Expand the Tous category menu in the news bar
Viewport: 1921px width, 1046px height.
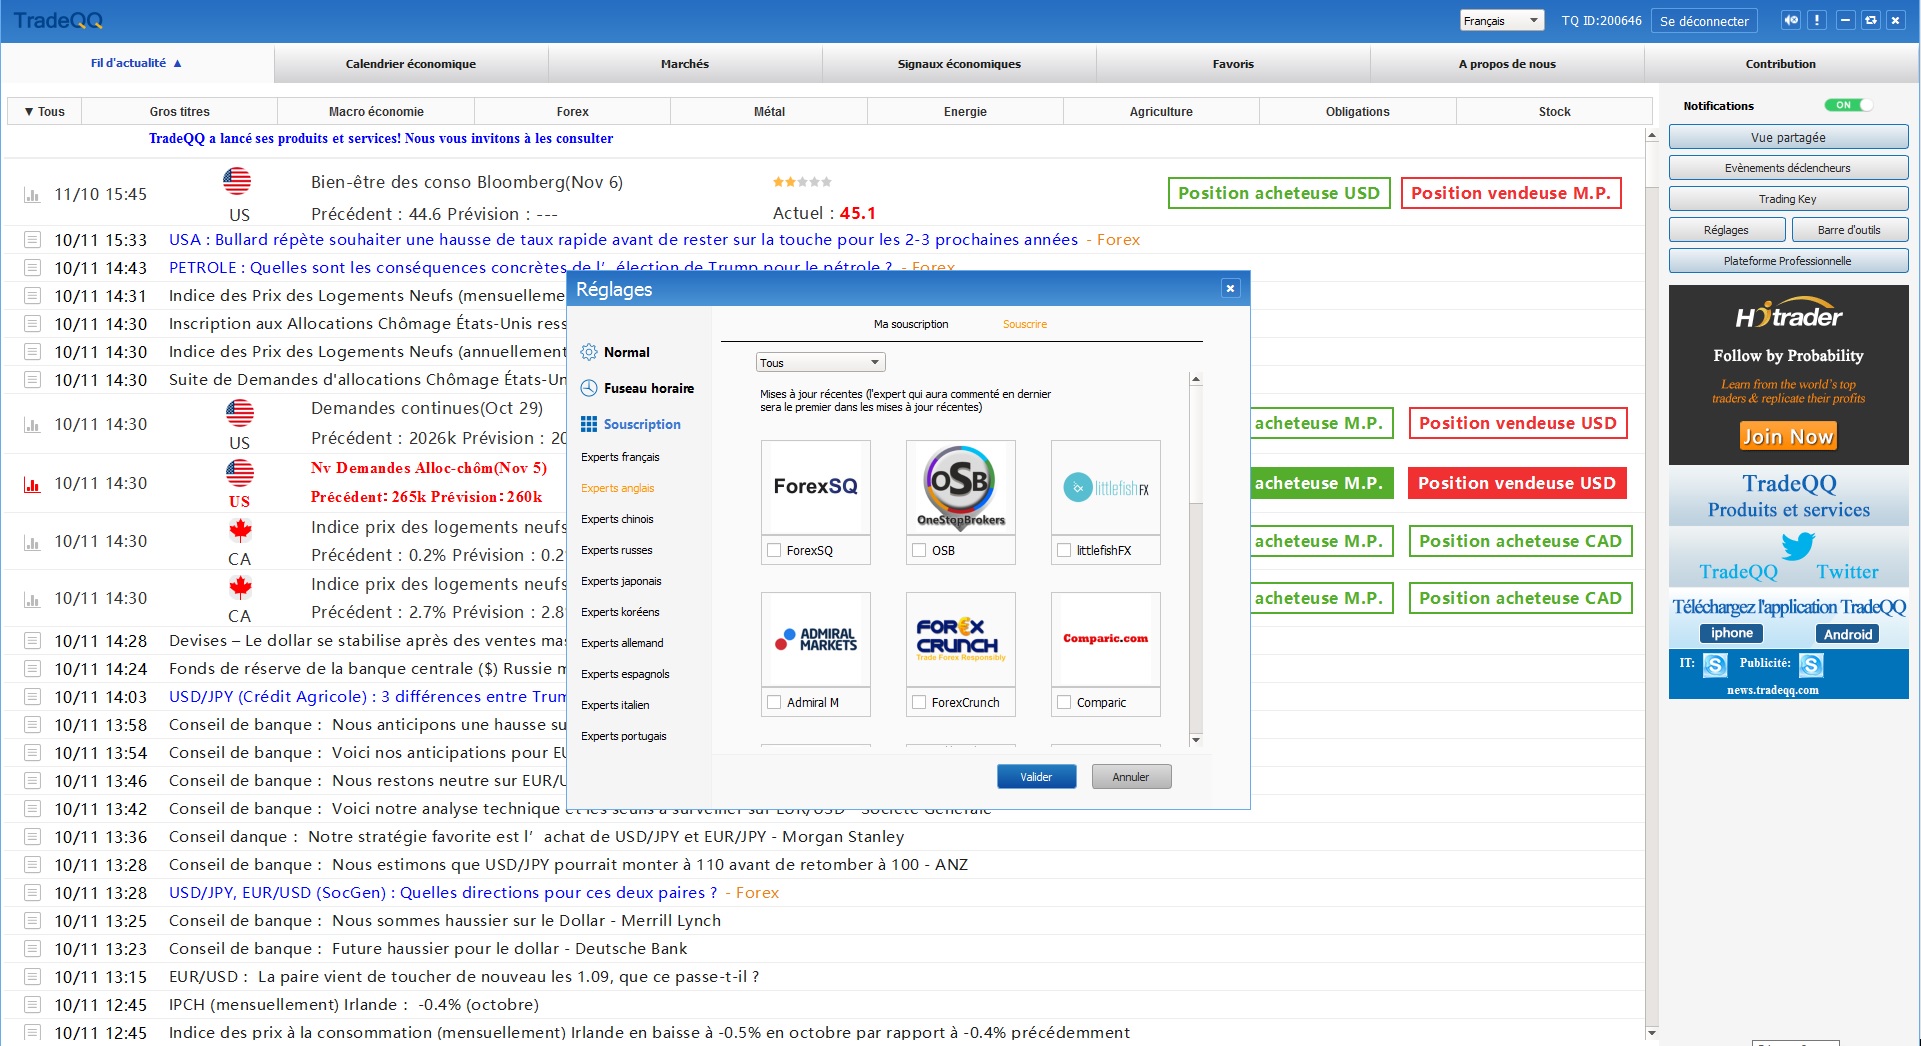coord(44,112)
